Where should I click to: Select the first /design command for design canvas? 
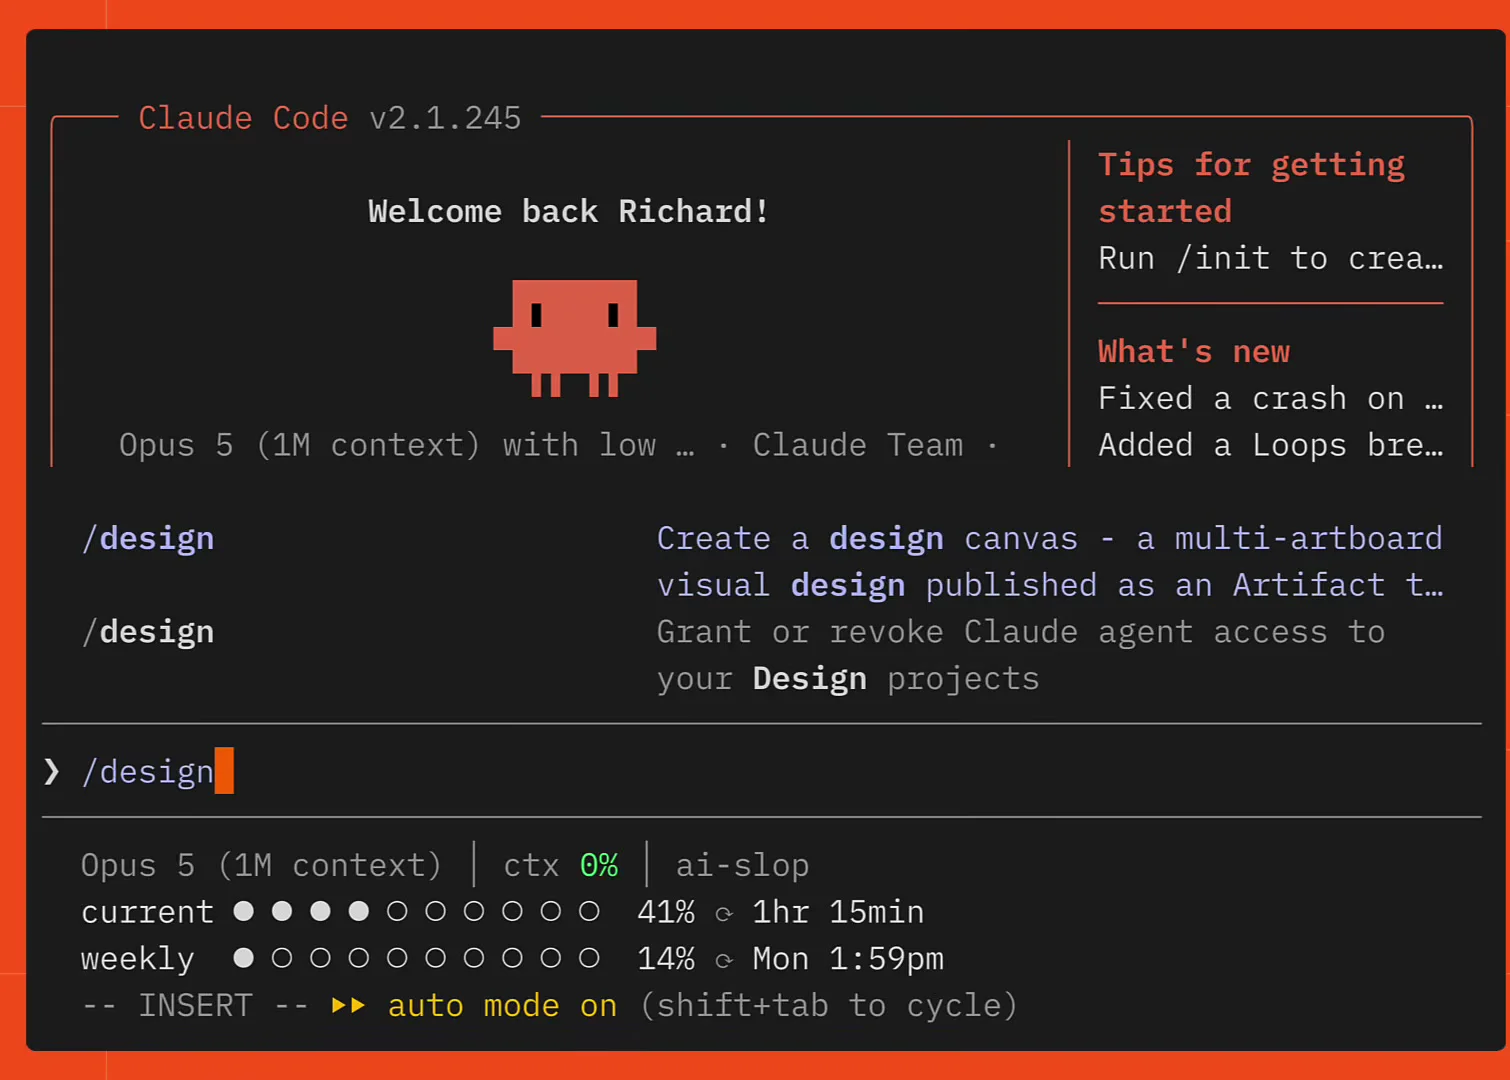pos(148,538)
